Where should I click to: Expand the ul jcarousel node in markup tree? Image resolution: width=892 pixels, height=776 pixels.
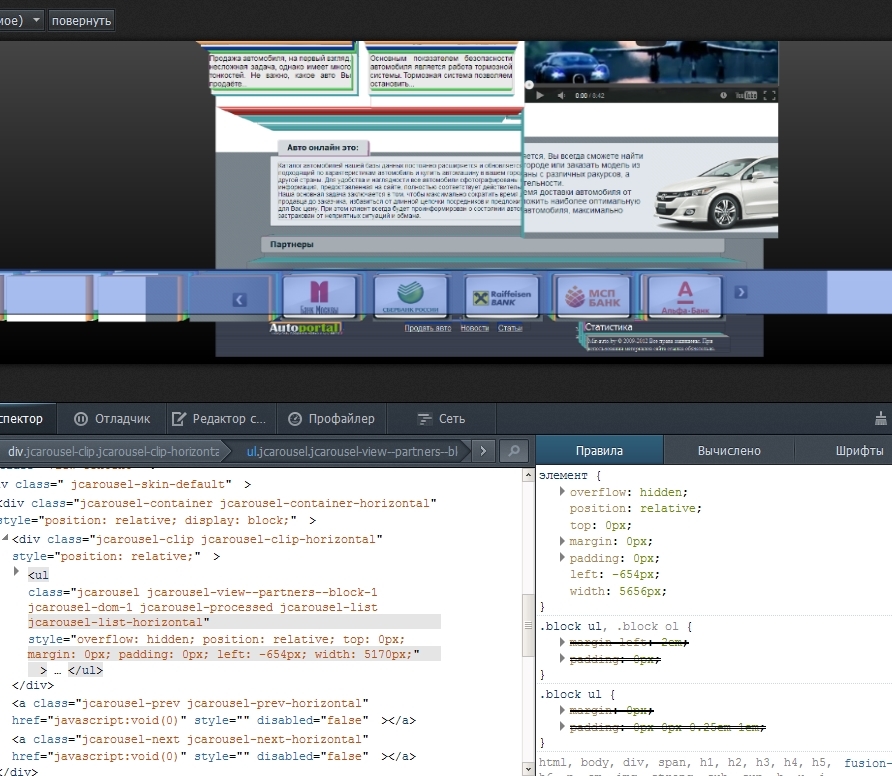(17, 572)
